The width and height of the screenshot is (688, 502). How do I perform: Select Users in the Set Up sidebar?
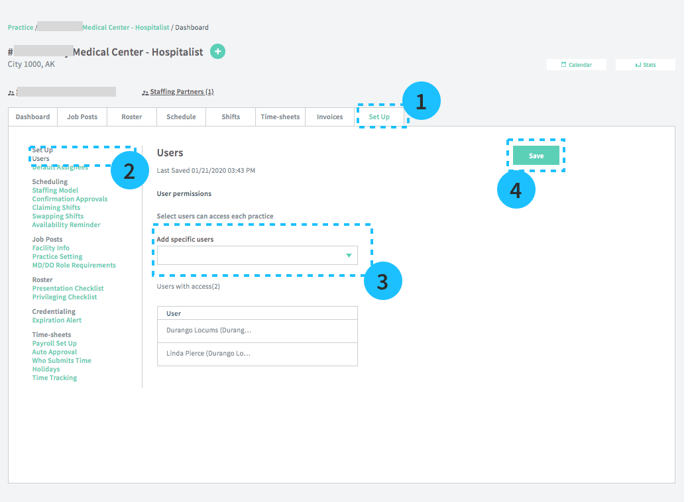(41, 158)
